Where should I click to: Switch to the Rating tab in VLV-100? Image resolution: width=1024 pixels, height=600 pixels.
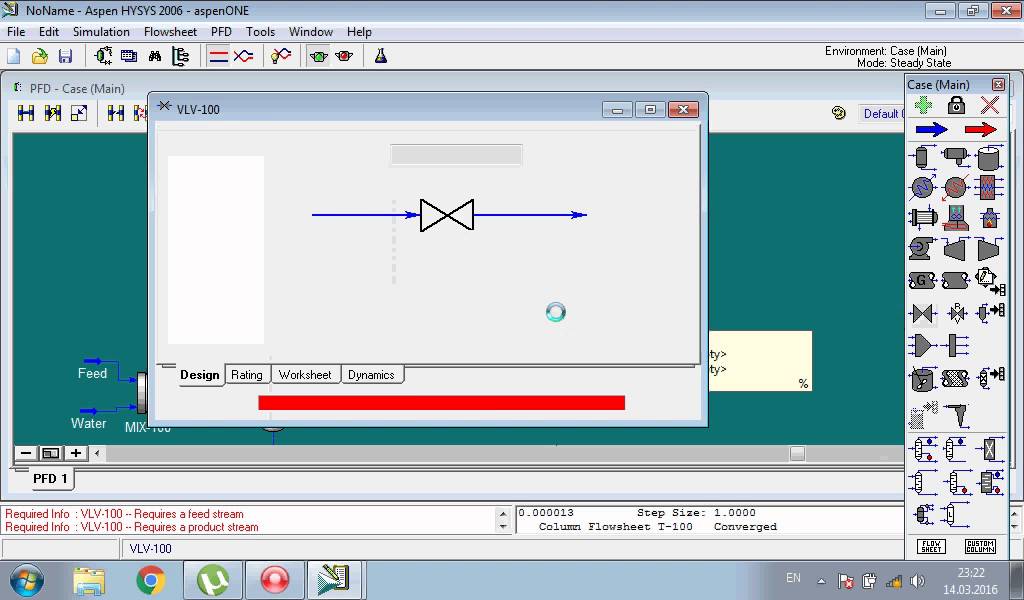pos(247,375)
